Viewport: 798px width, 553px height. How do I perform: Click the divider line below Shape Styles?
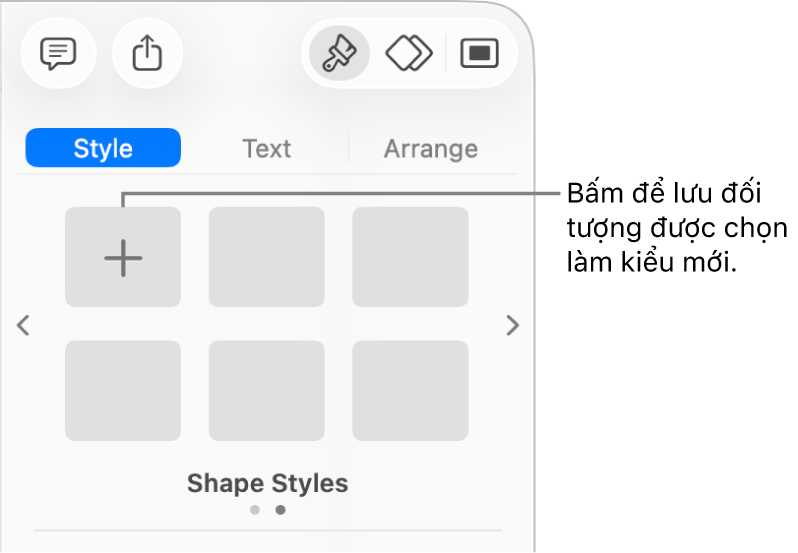point(267,530)
